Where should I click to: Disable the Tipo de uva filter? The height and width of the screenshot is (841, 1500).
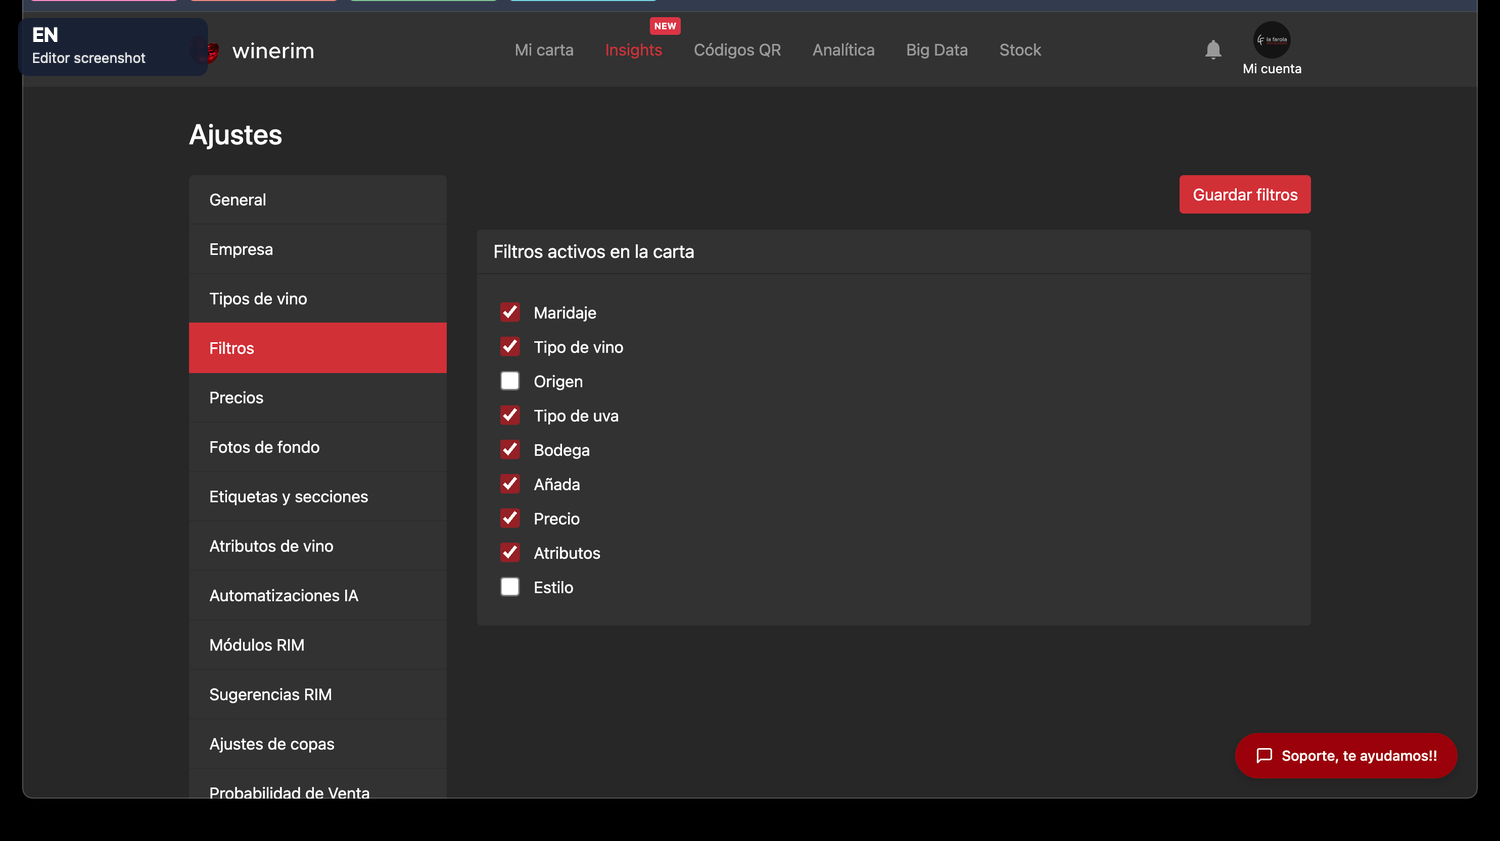coord(510,415)
